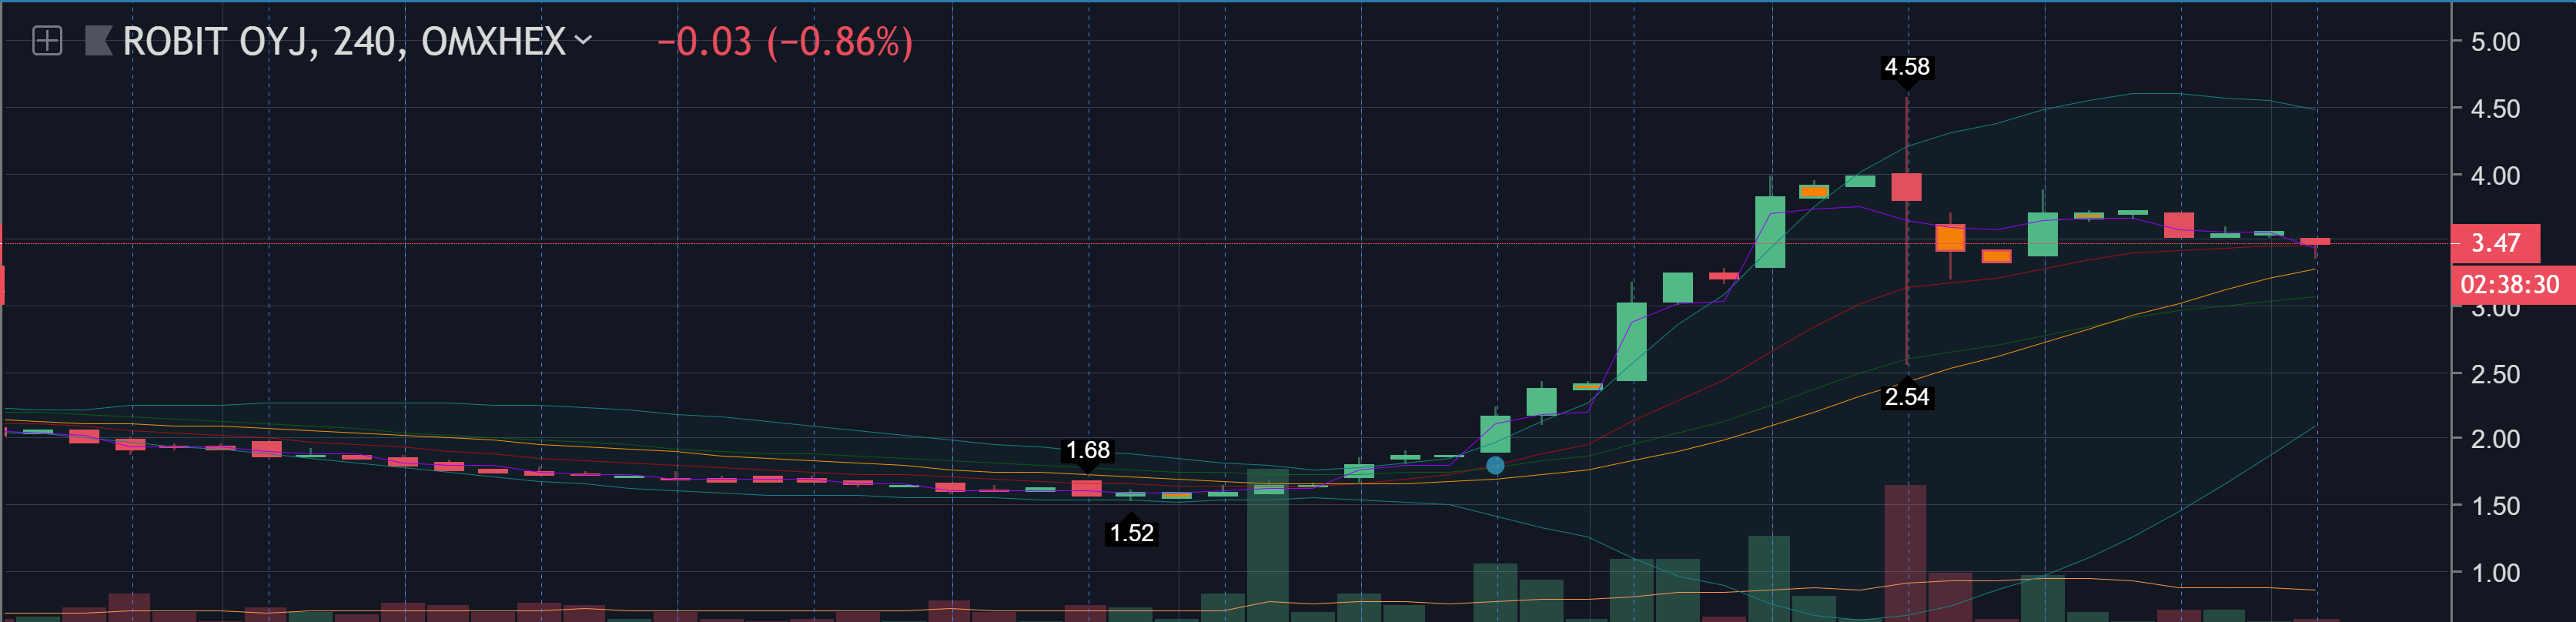Click the 5.00 mark on the price axis
Screen dimensions: 2576x622
click(2494, 42)
